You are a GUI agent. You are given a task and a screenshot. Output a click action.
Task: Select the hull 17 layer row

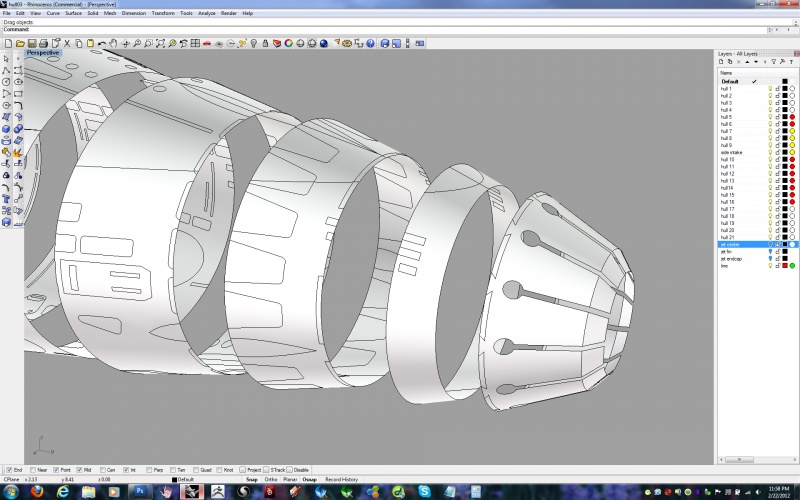758,209
